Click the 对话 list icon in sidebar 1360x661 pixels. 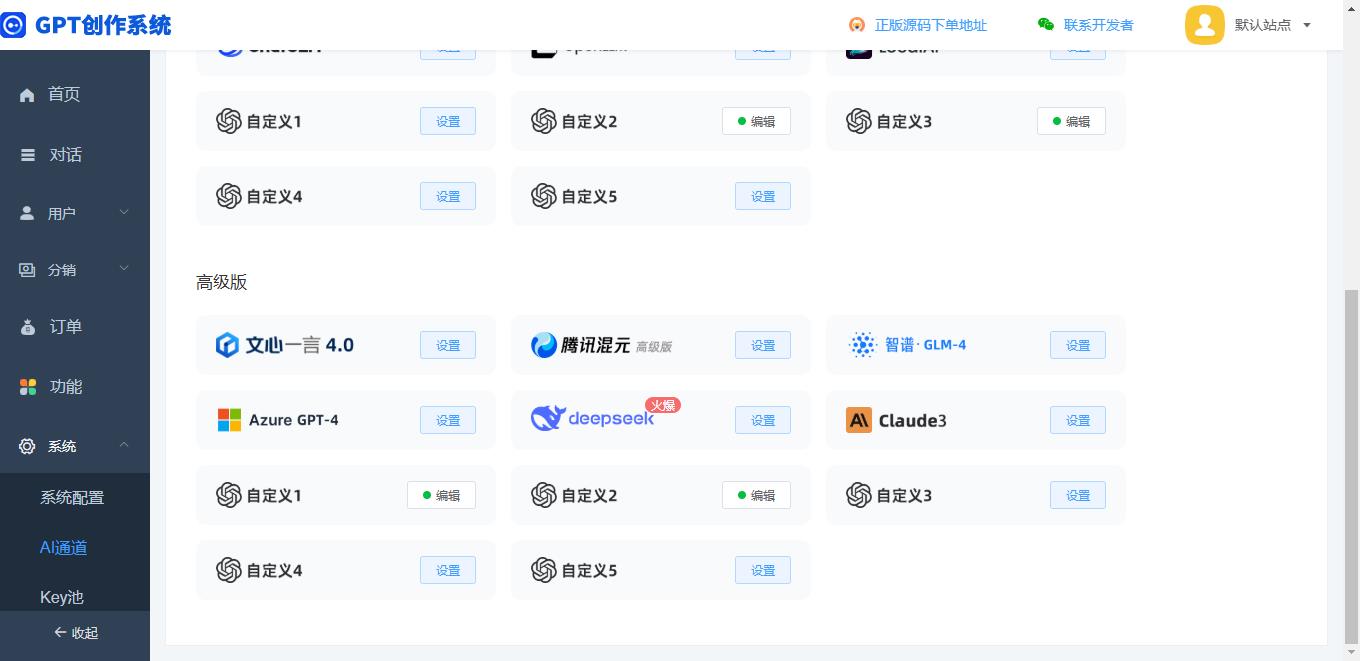(x=28, y=155)
